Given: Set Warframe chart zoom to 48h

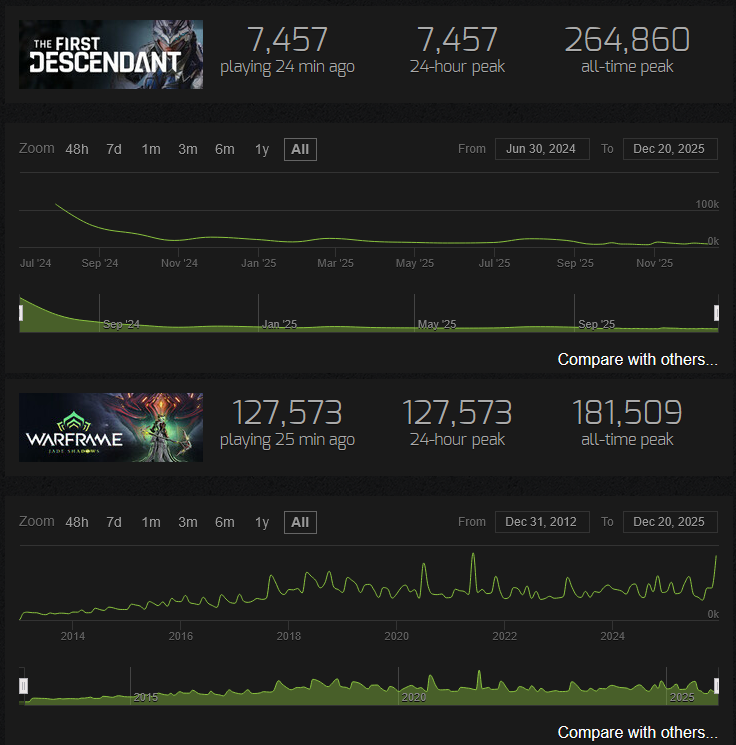Looking at the screenshot, I should tap(77, 522).
